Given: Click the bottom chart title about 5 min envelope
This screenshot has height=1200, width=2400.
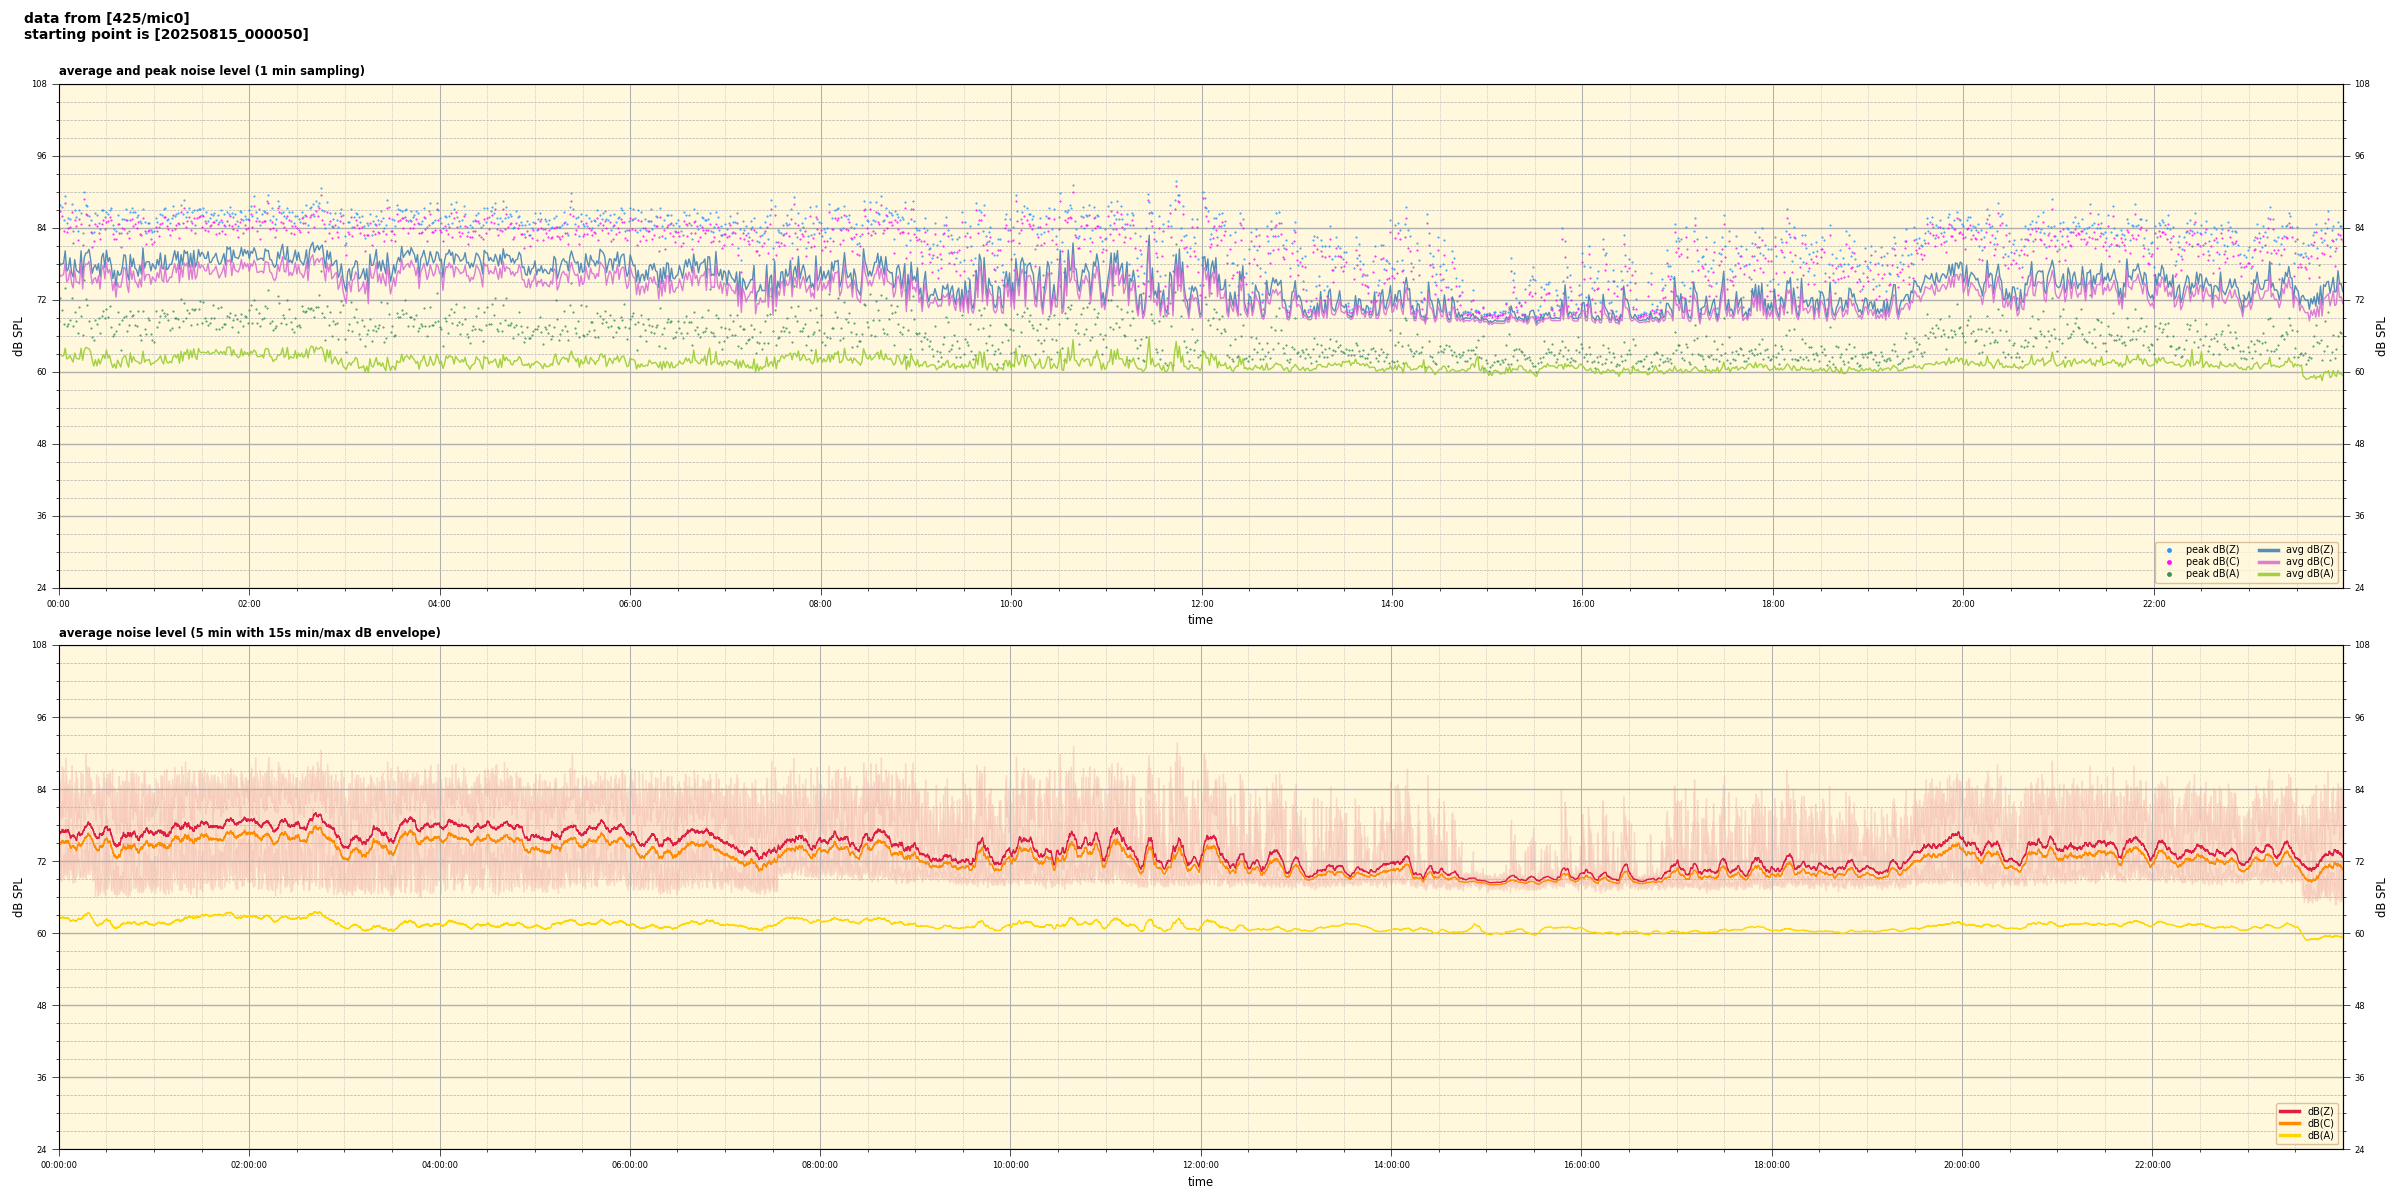Looking at the screenshot, I should click(x=249, y=633).
